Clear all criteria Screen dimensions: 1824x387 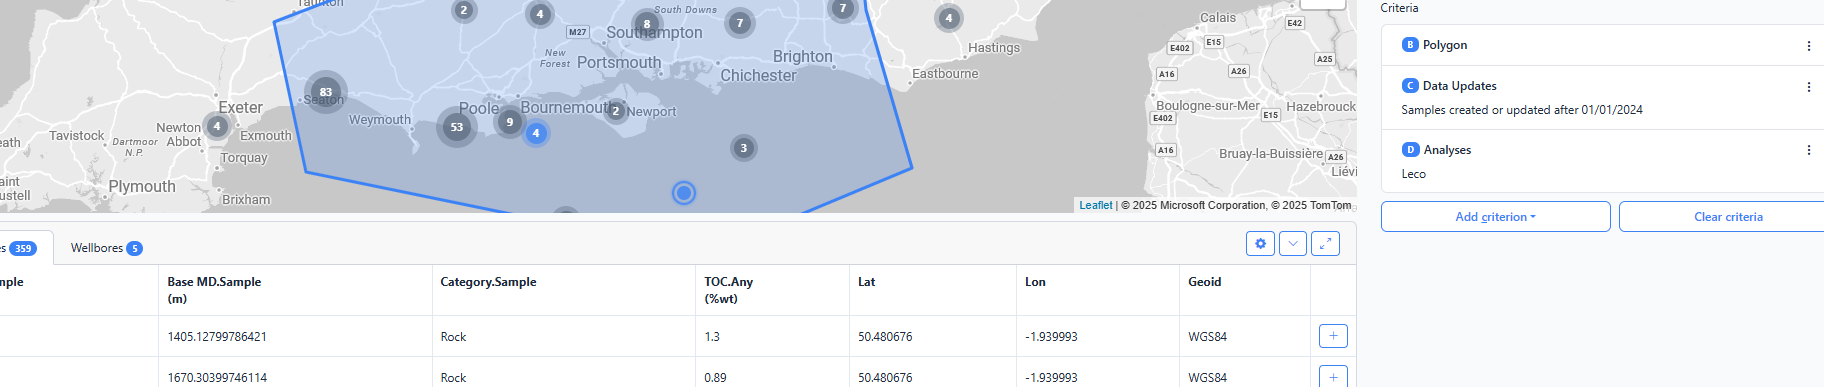click(1727, 217)
